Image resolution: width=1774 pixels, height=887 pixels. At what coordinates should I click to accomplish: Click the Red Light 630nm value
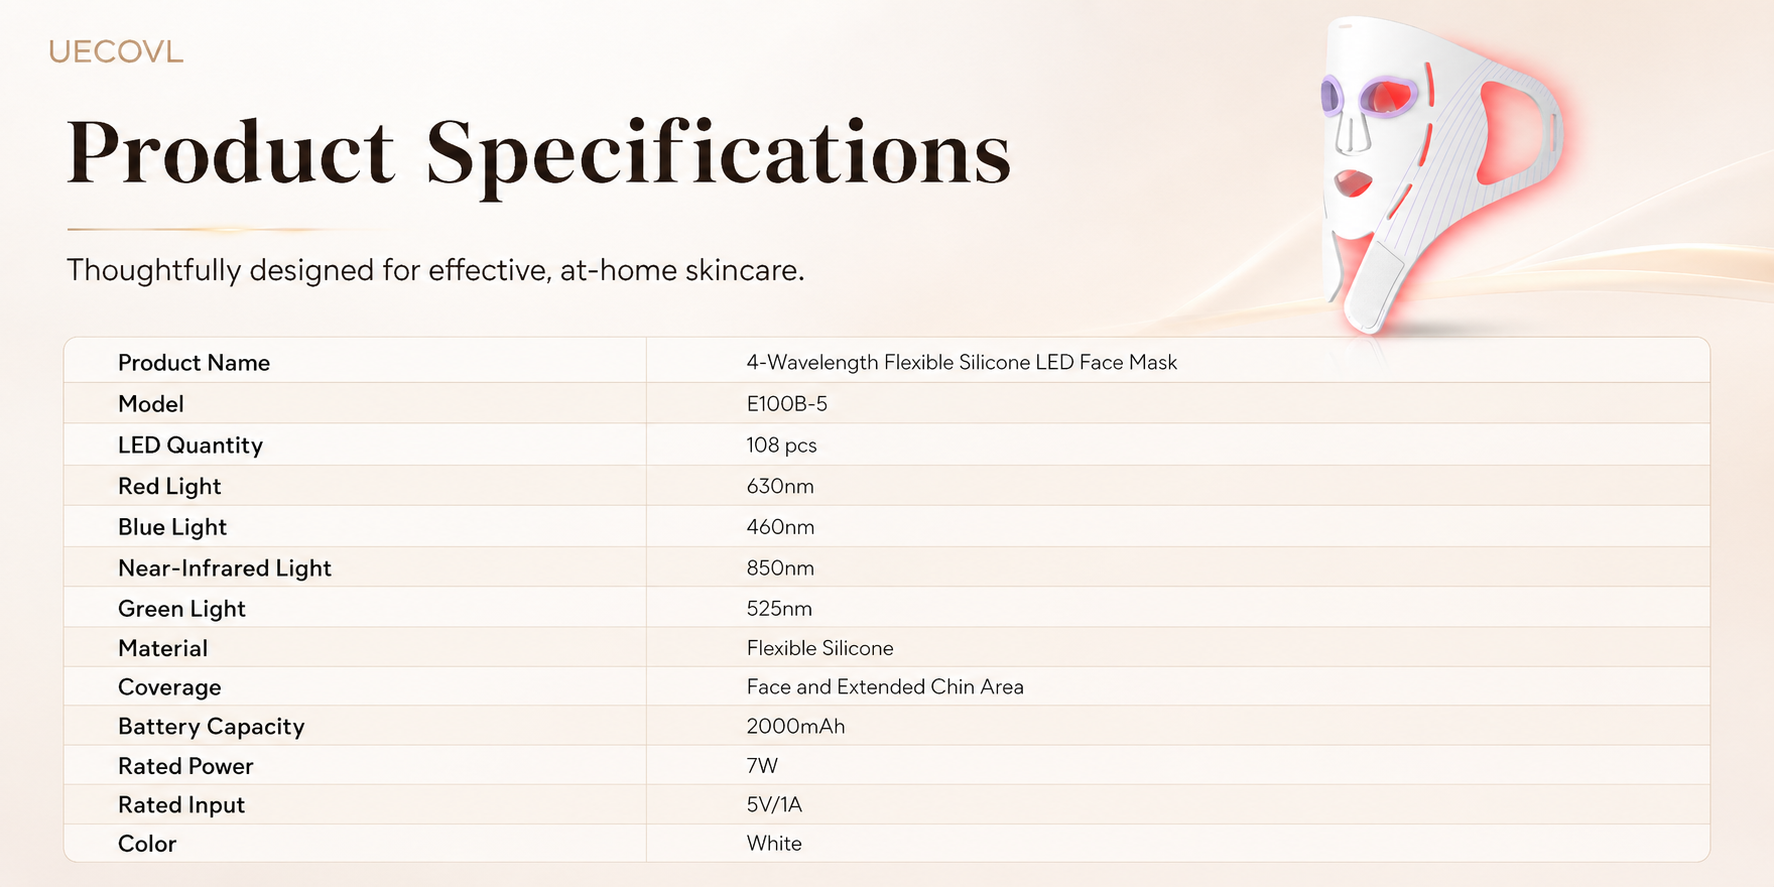pos(780,486)
